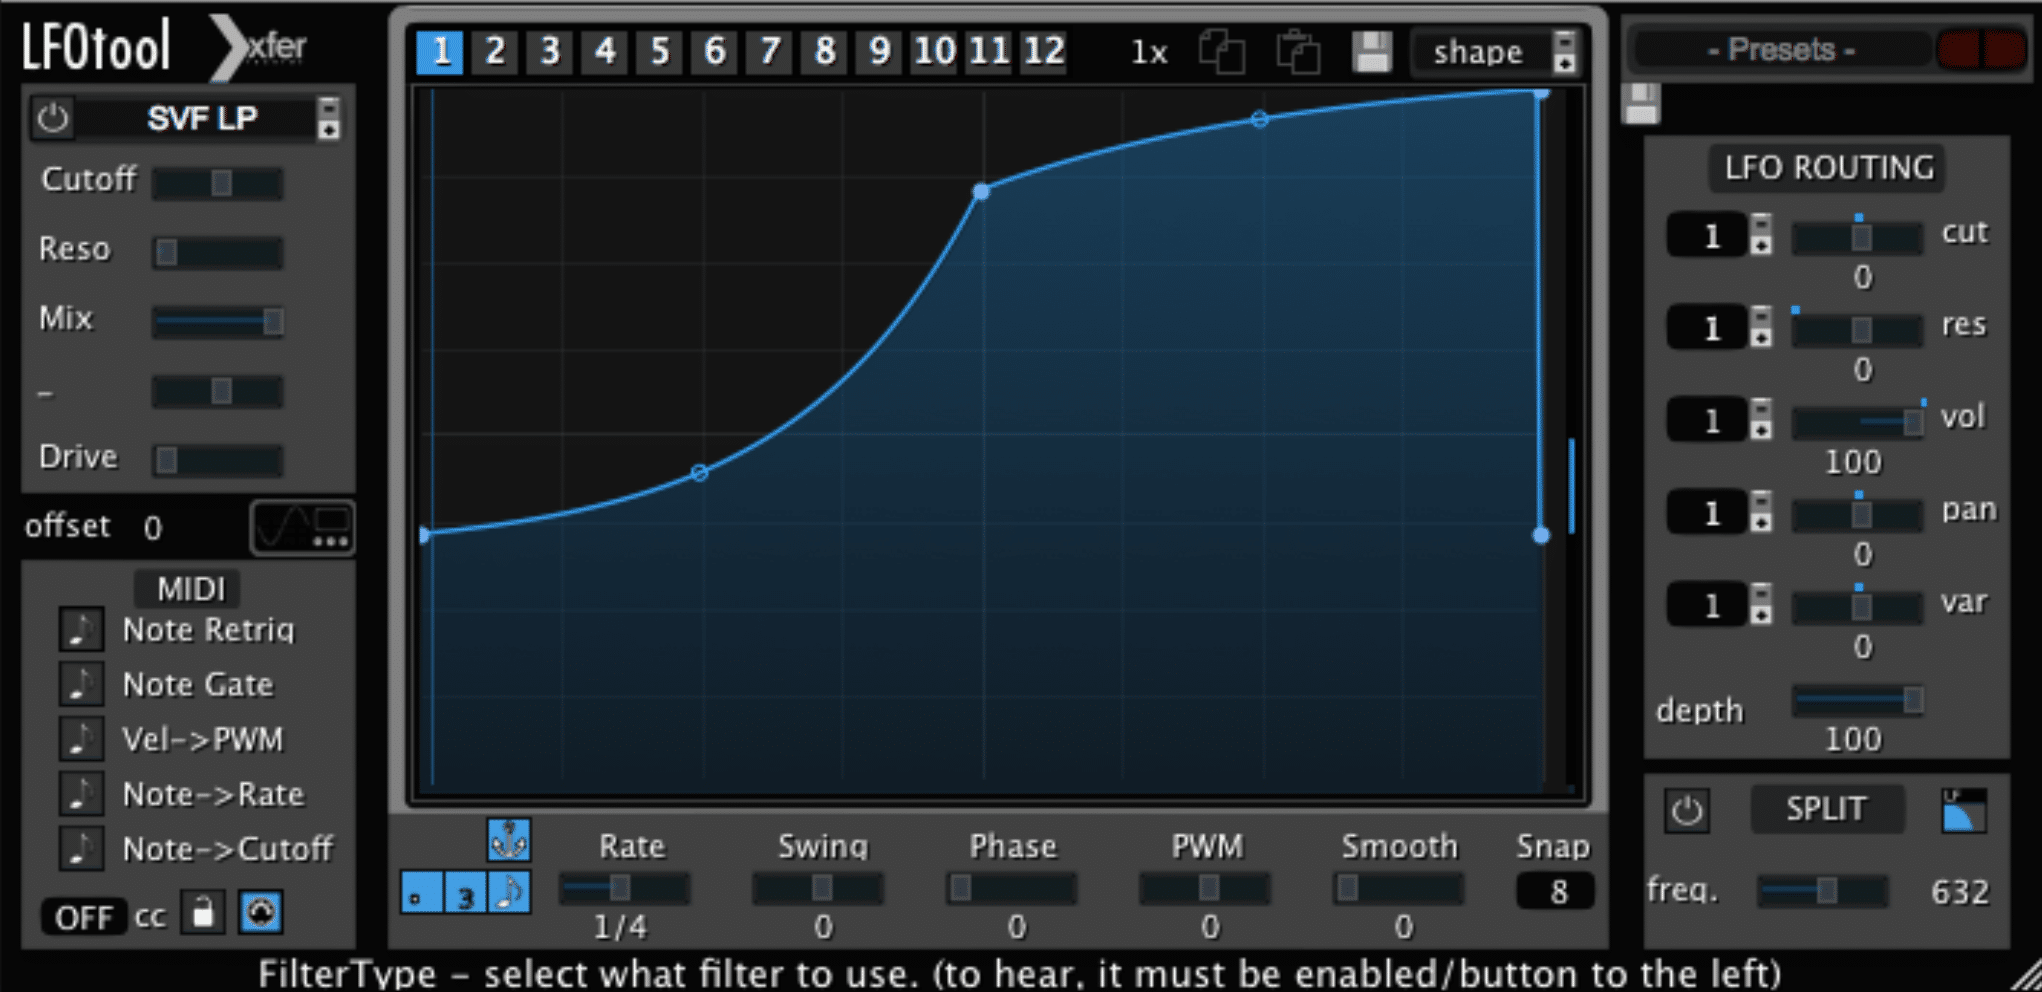The width and height of the screenshot is (2042, 992).
Task: Open the shape dropdown menu
Action: pyautogui.click(x=1496, y=52)
